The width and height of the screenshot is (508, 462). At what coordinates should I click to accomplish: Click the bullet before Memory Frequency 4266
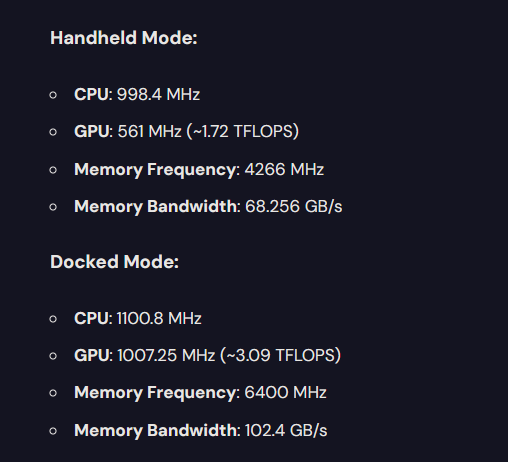53,170
